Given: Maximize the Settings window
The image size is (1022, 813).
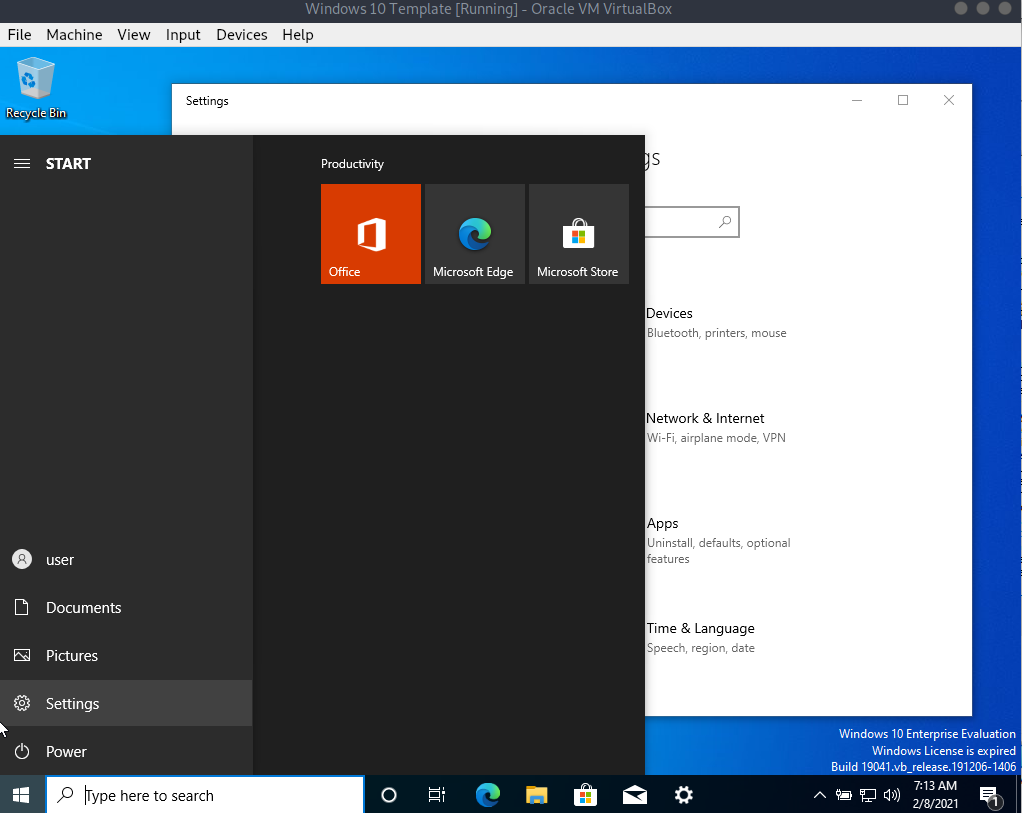Looking at the screenshot, I should click(x=903, y=100).
